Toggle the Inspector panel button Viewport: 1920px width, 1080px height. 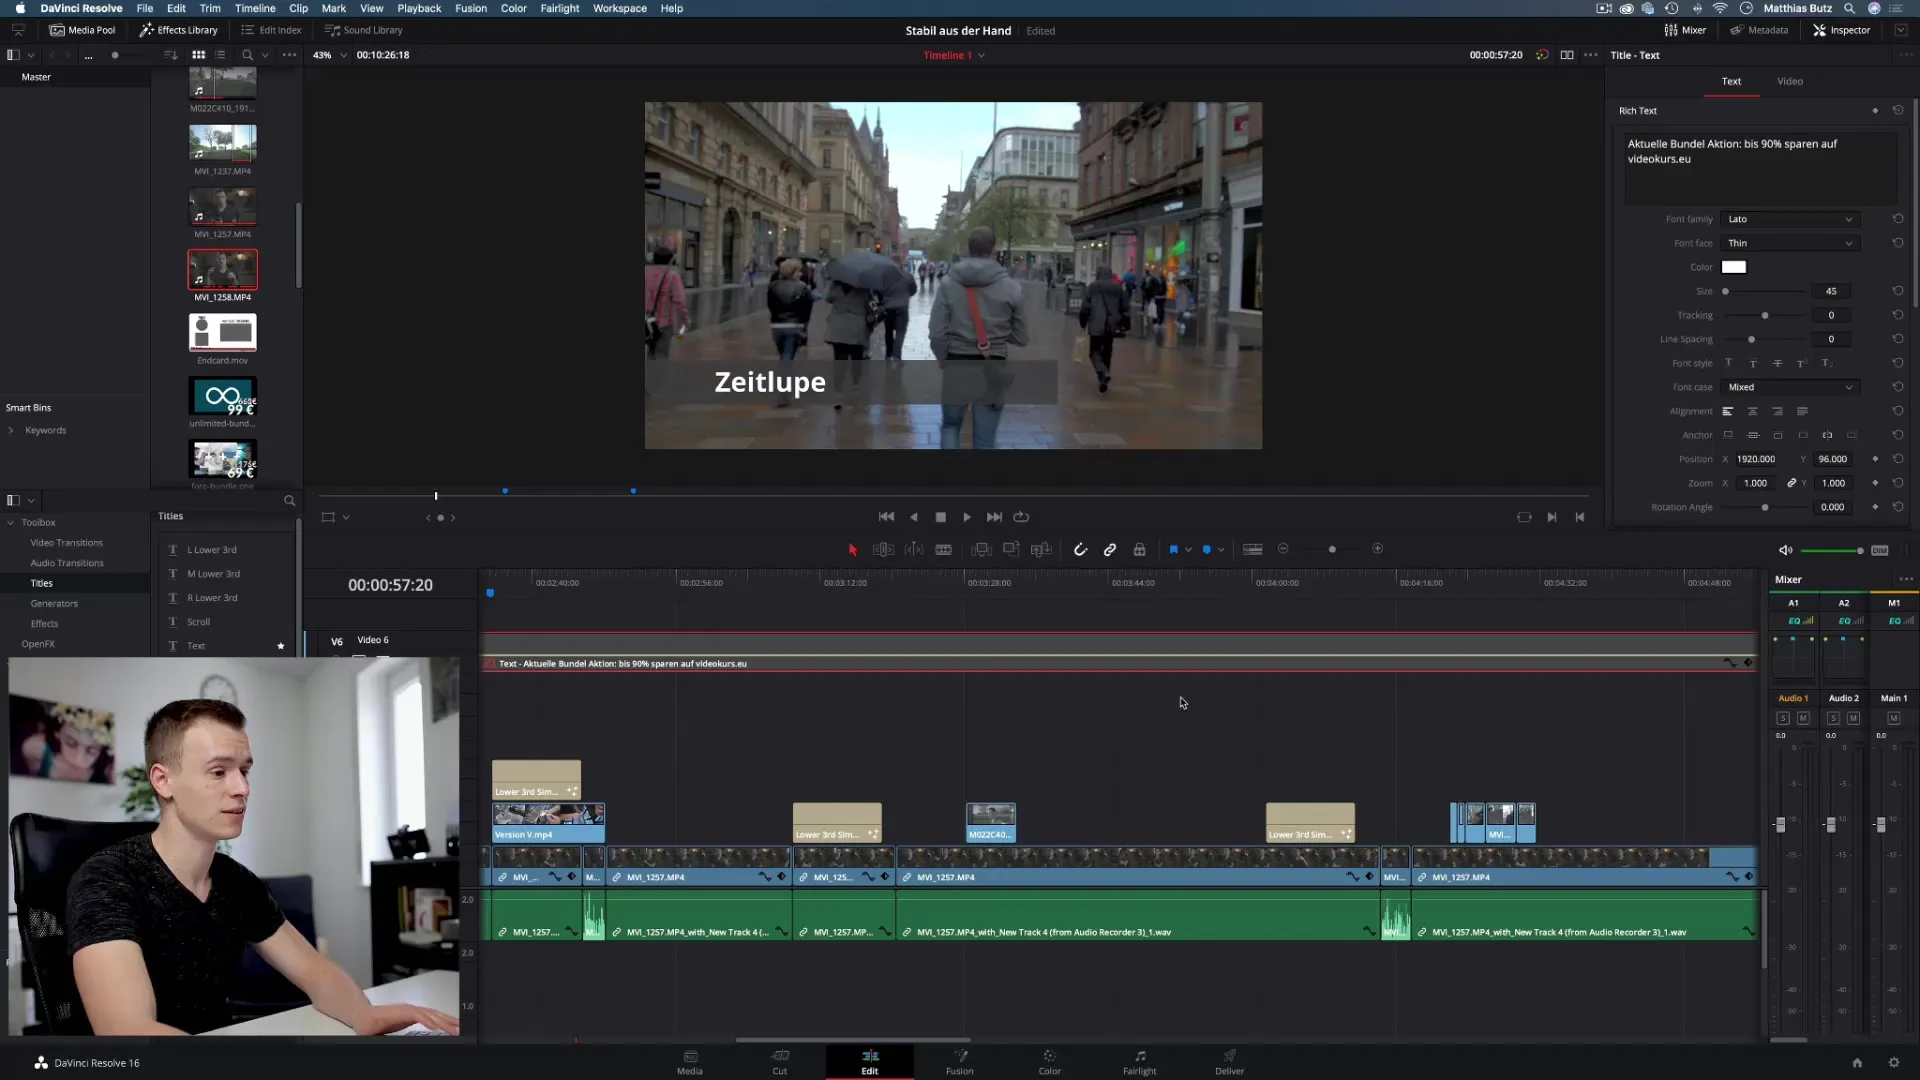tap(1842, 30)
